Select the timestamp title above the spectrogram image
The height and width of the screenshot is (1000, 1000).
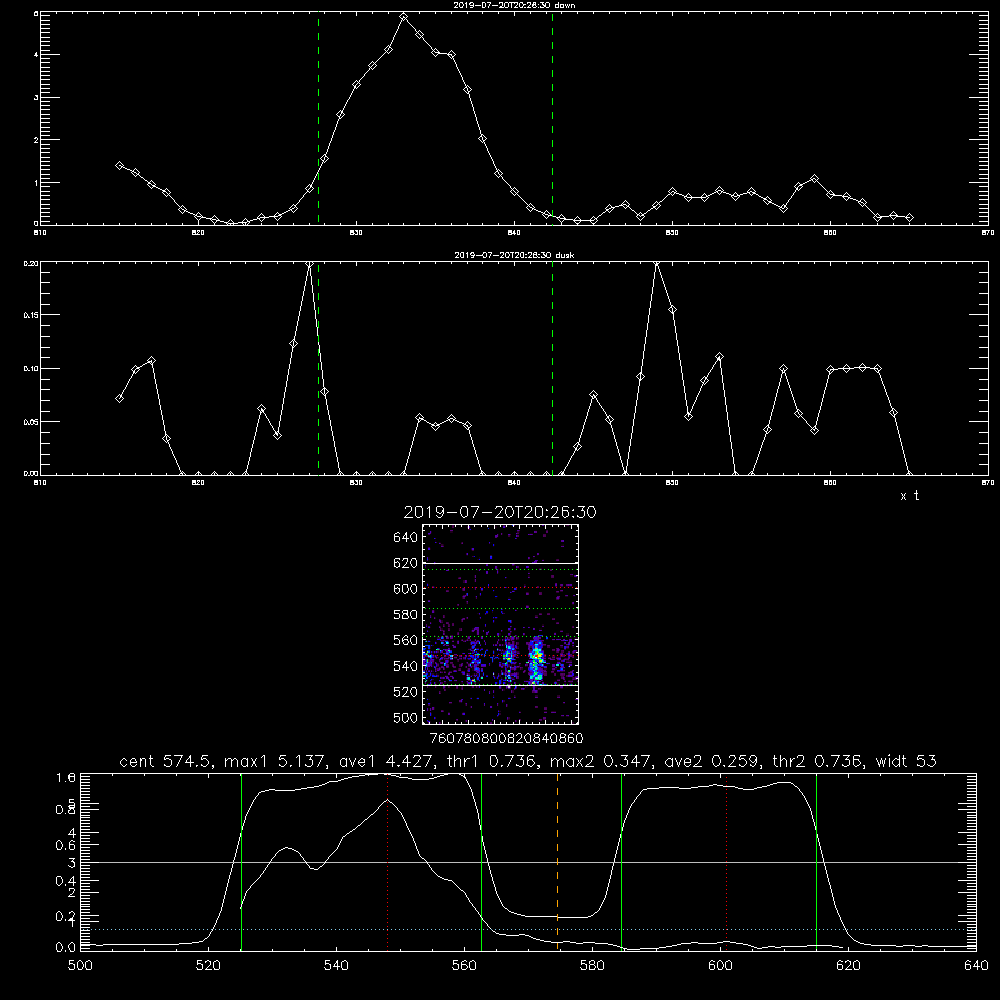(x=500, y=513)
